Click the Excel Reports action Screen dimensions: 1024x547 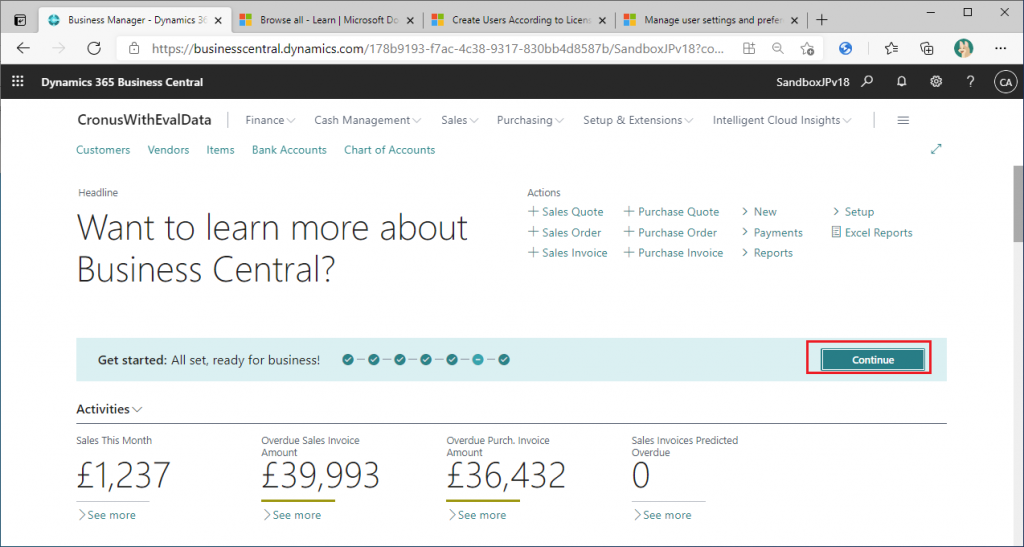point(872,232)
